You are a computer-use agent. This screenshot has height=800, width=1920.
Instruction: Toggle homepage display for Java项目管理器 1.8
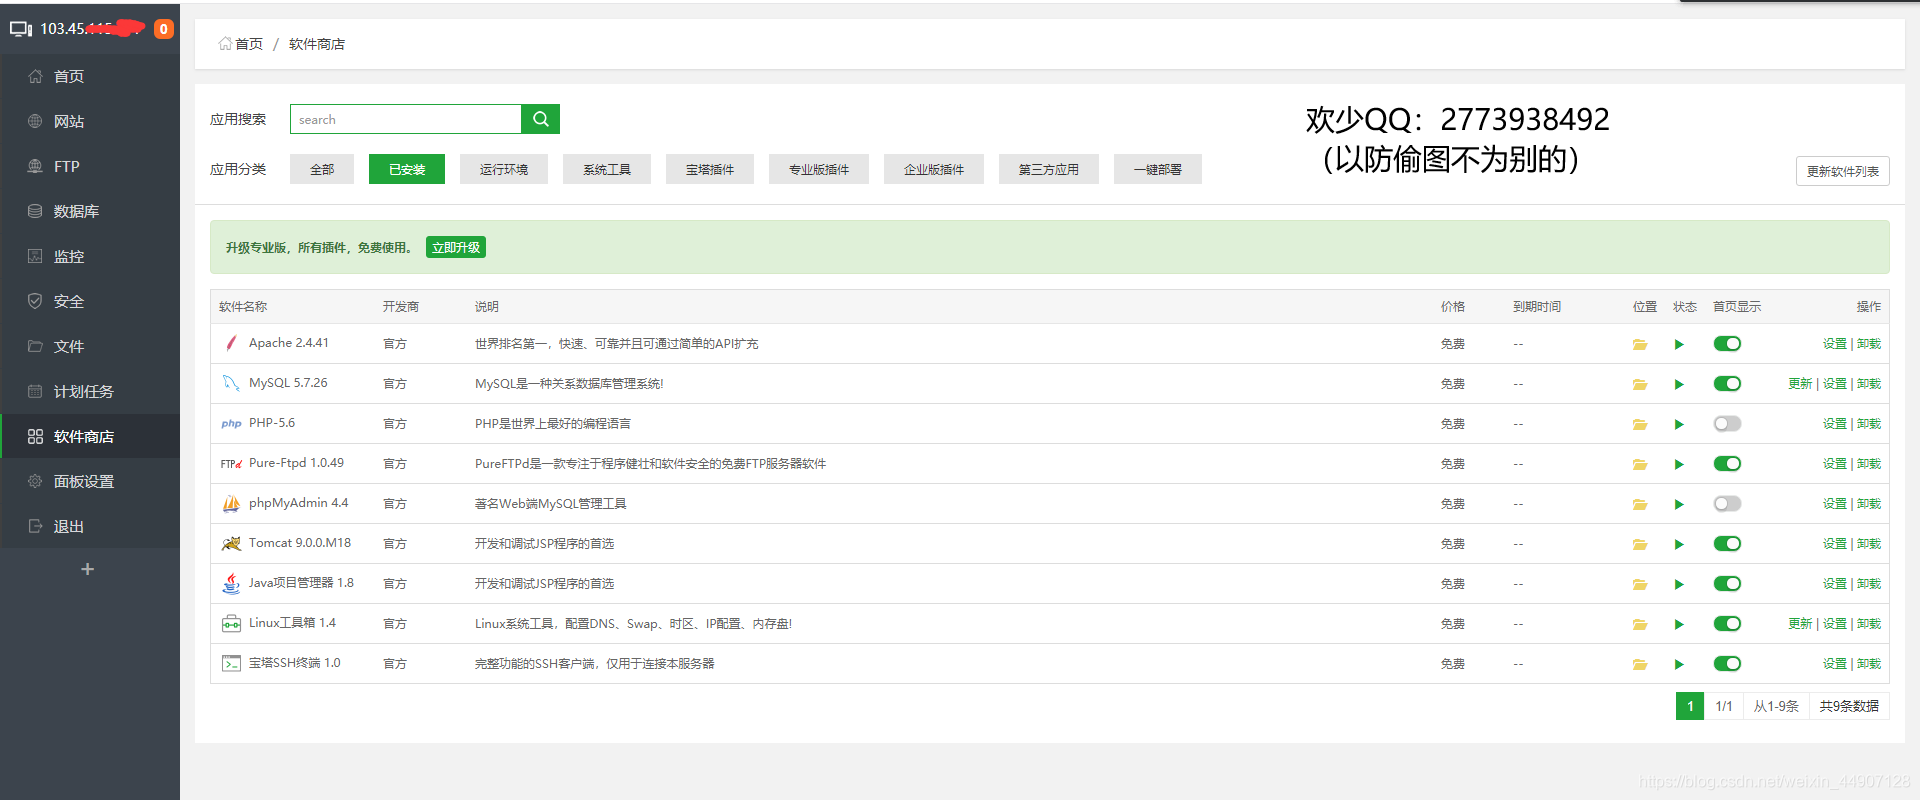point(1727,584)
